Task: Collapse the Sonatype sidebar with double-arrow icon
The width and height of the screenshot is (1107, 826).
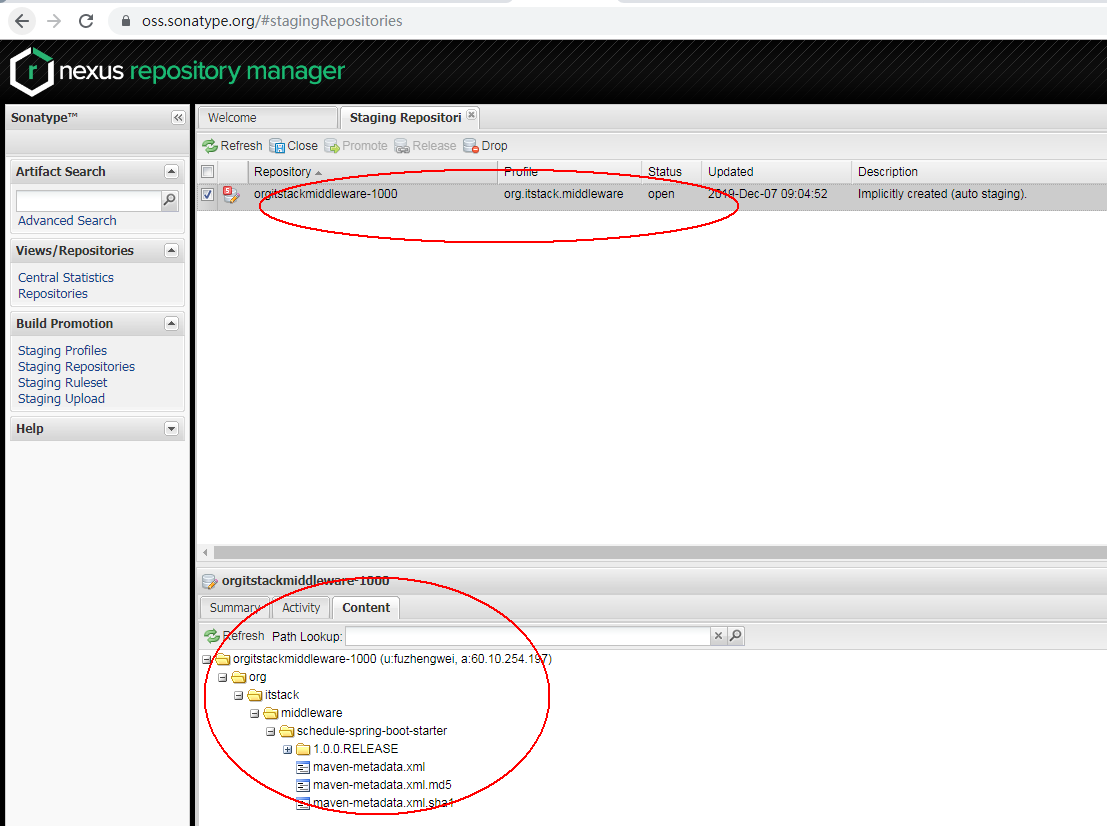Action: (x=178, y=118)
